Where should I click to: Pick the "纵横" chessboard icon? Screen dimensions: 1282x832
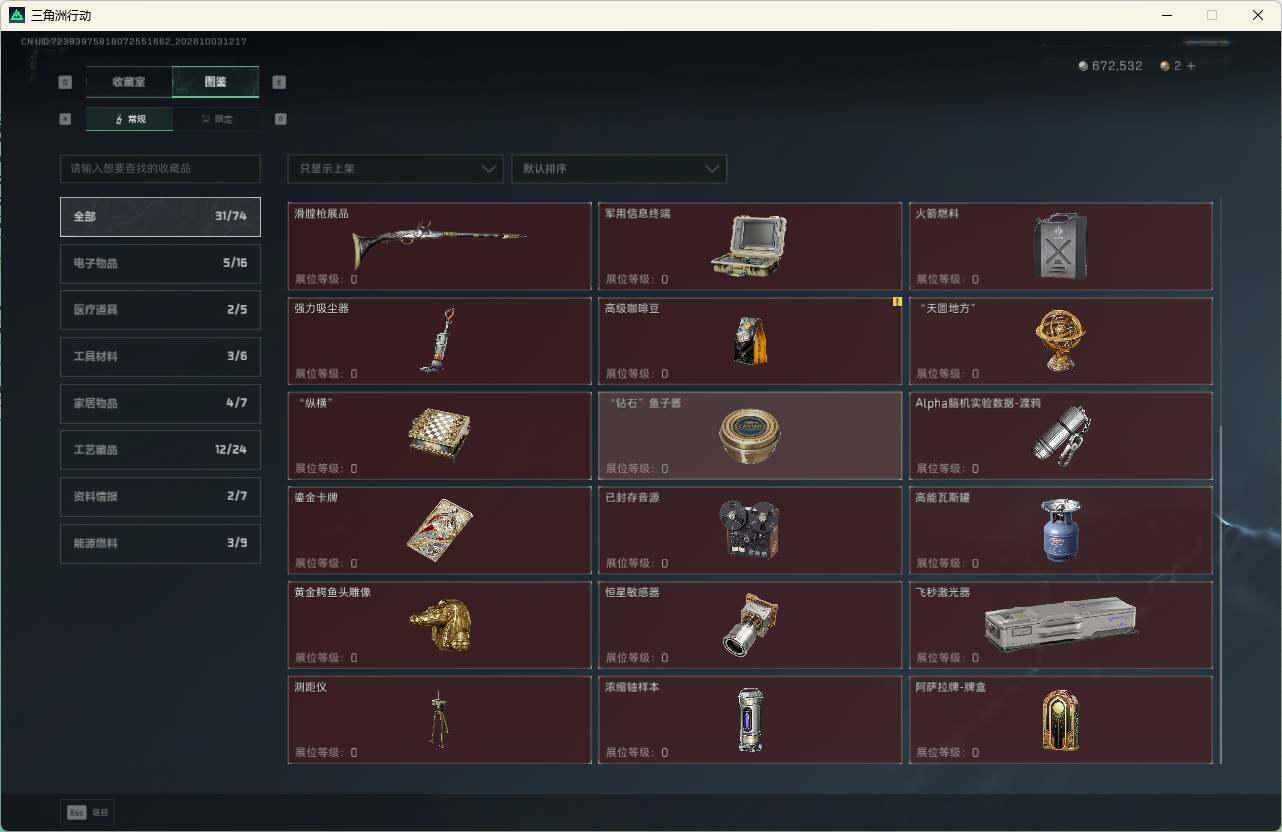439,435
